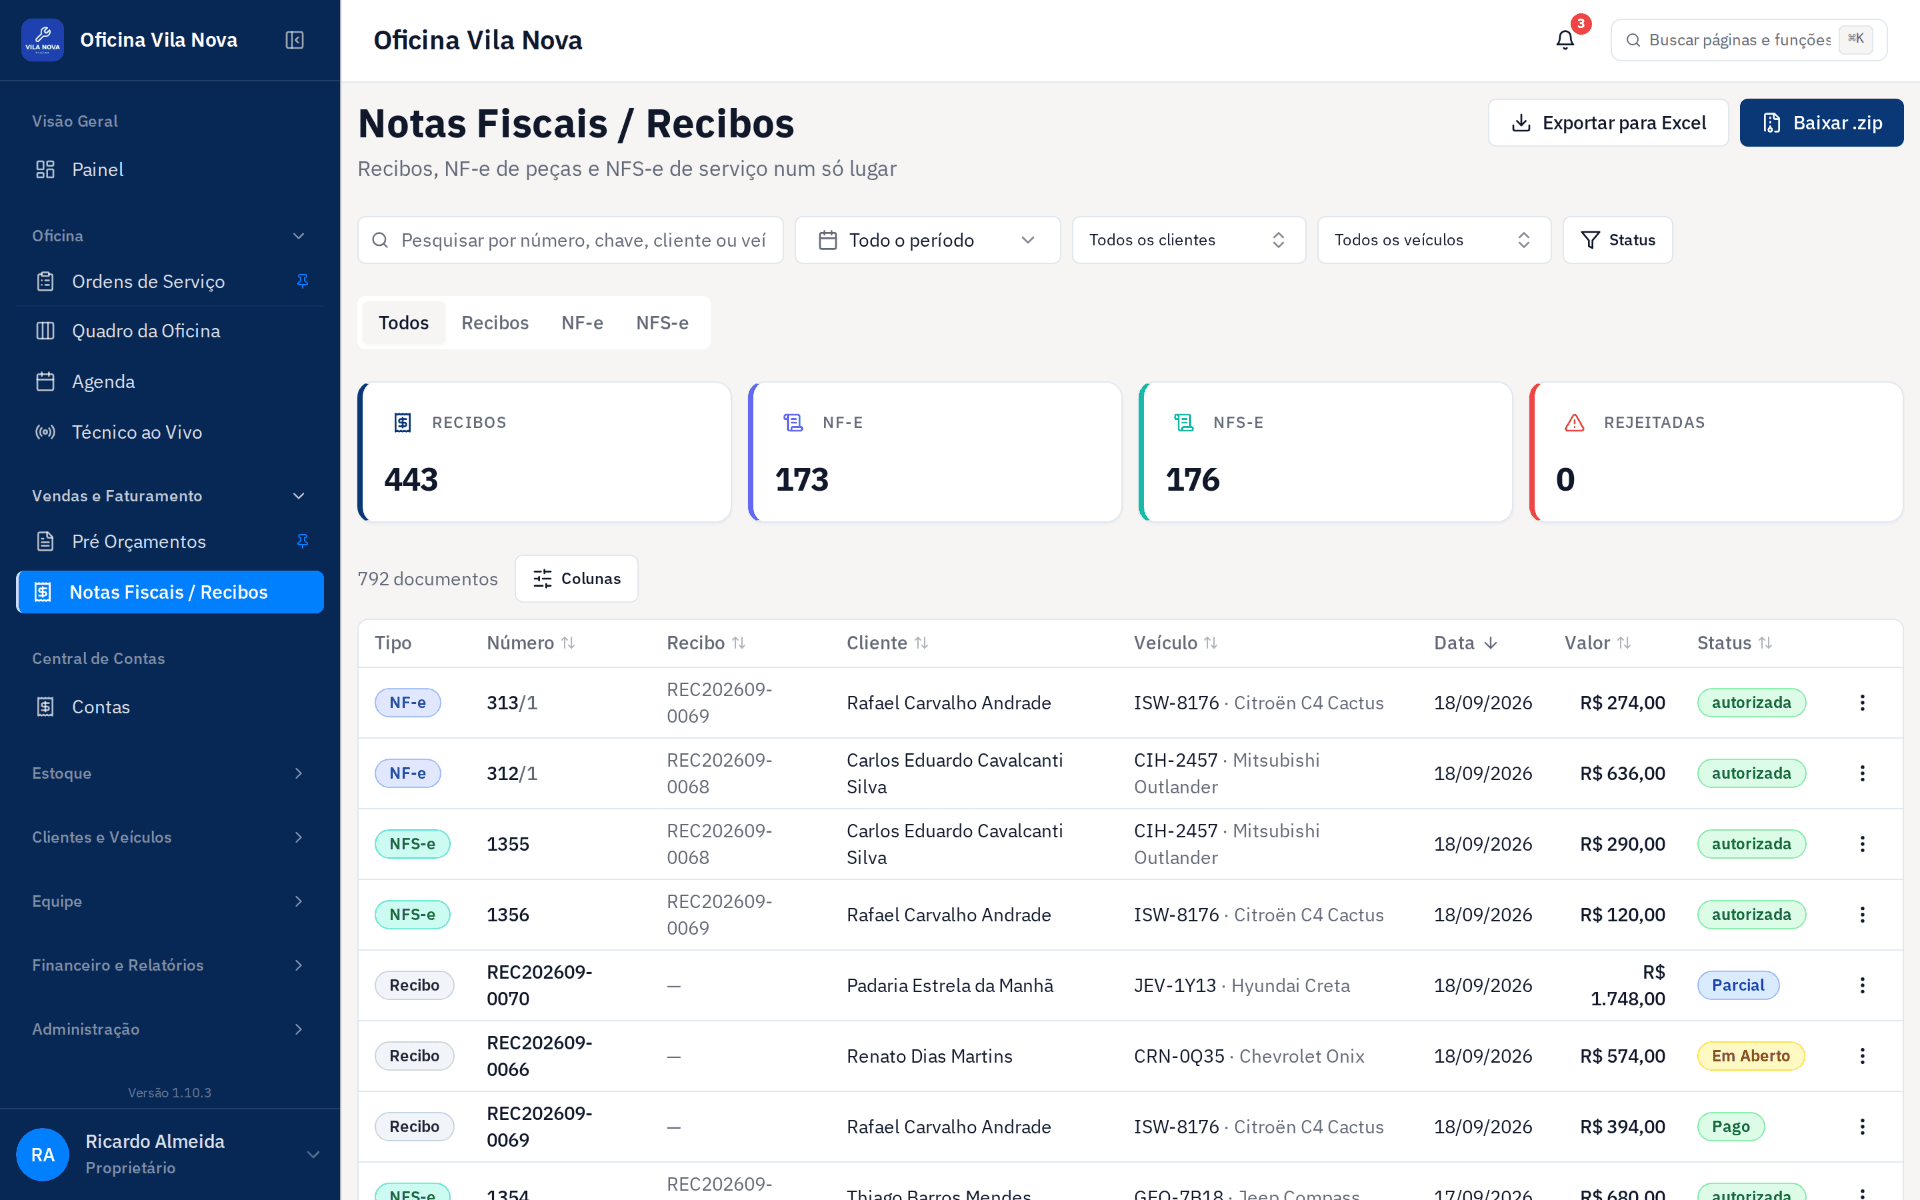Expand Financeiro e Relatórios section
The height and width of the screenshot is (1200, 1920).
coord(170,965)
